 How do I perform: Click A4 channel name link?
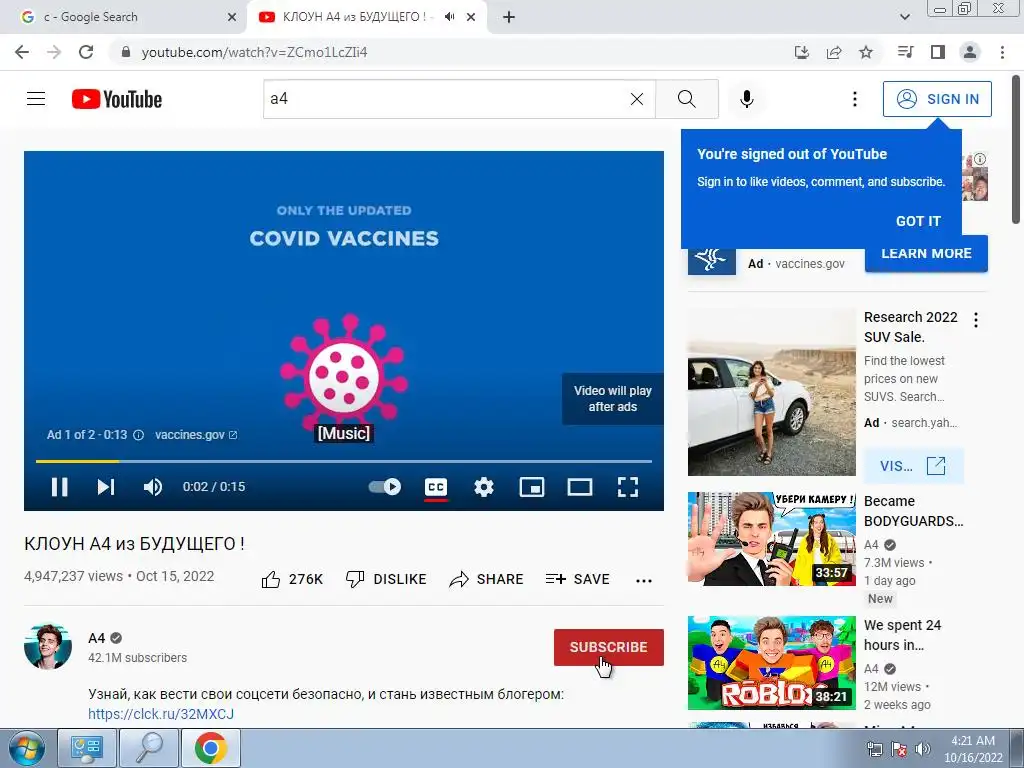pyautogui.click(x=97, y=638)
